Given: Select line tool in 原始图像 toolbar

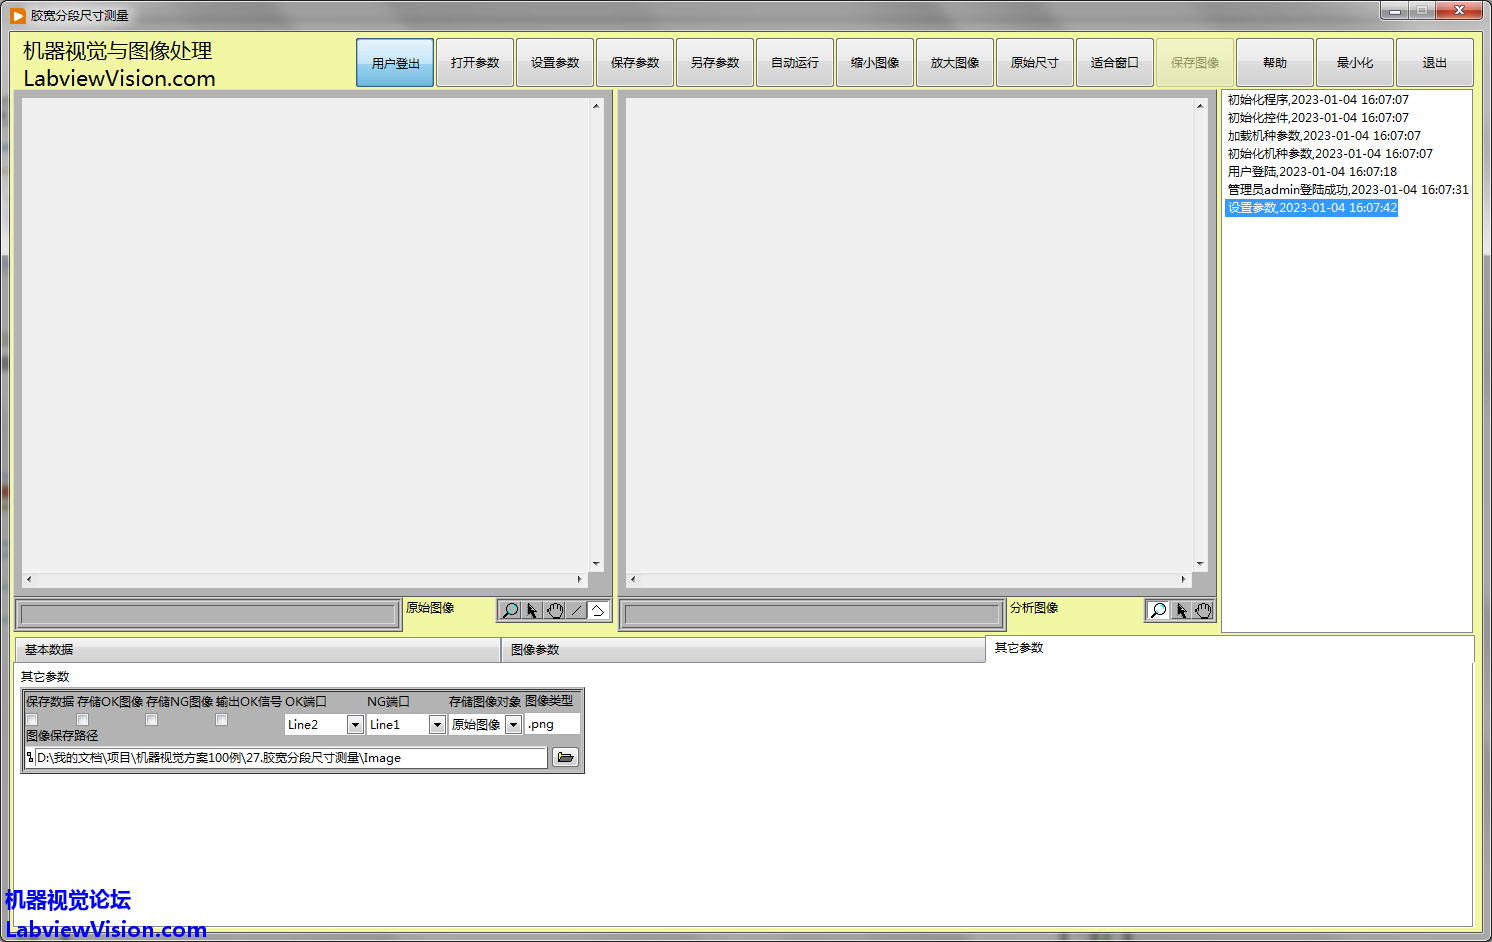Looking at the screenshot, I should point(577,610).
